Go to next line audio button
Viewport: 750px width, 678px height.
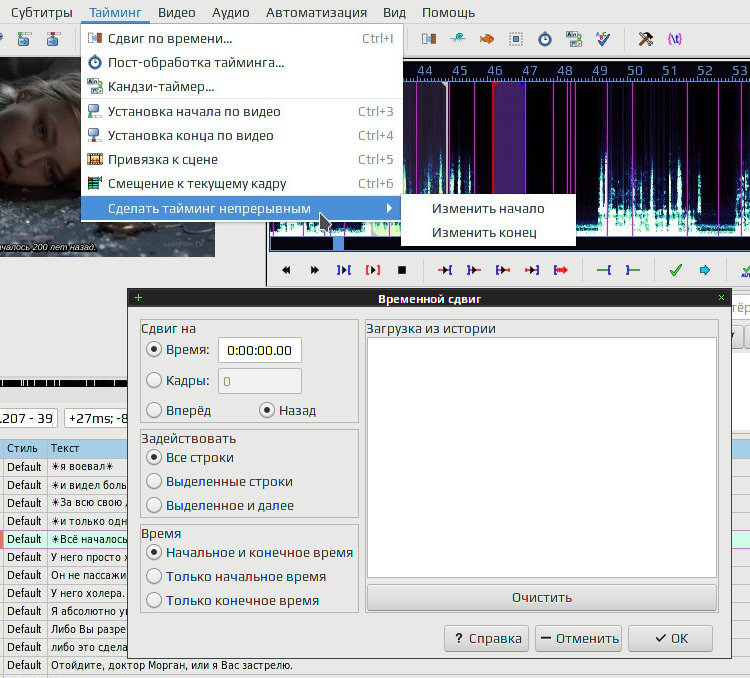(315, 270)
